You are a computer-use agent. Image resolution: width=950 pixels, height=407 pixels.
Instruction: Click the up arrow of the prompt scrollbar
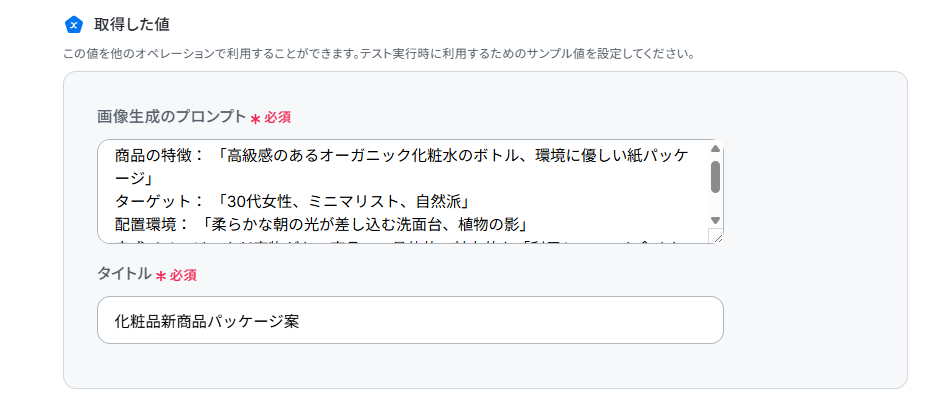[x=715, y=148]
